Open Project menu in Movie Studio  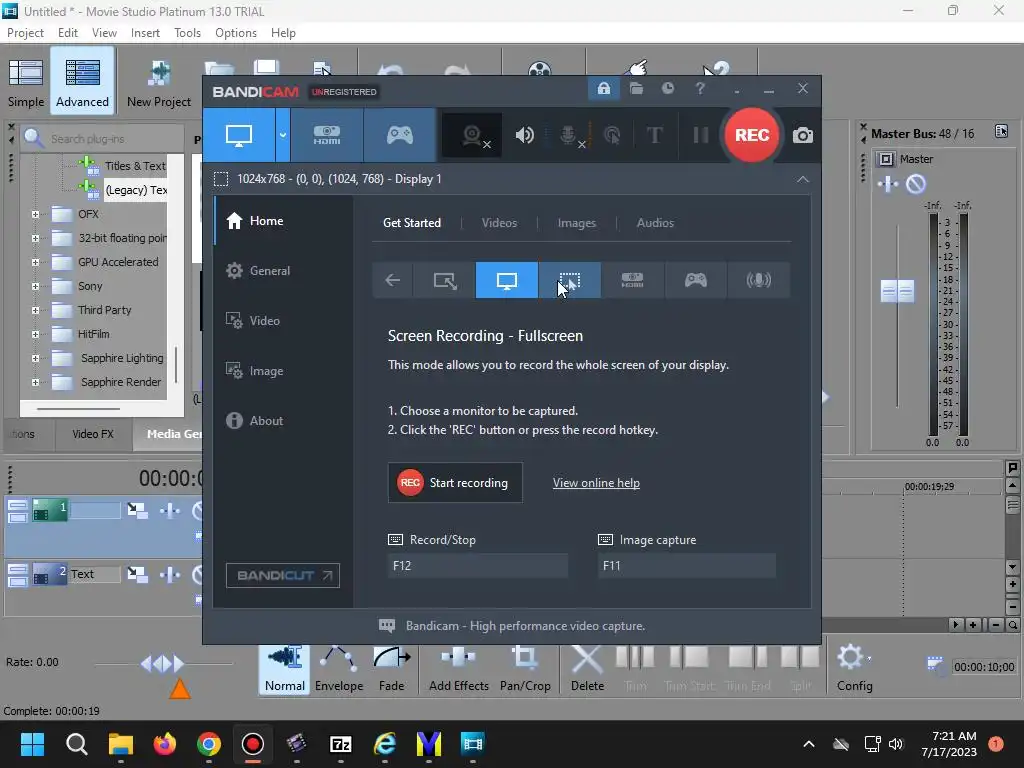click(x=25, y=33)
